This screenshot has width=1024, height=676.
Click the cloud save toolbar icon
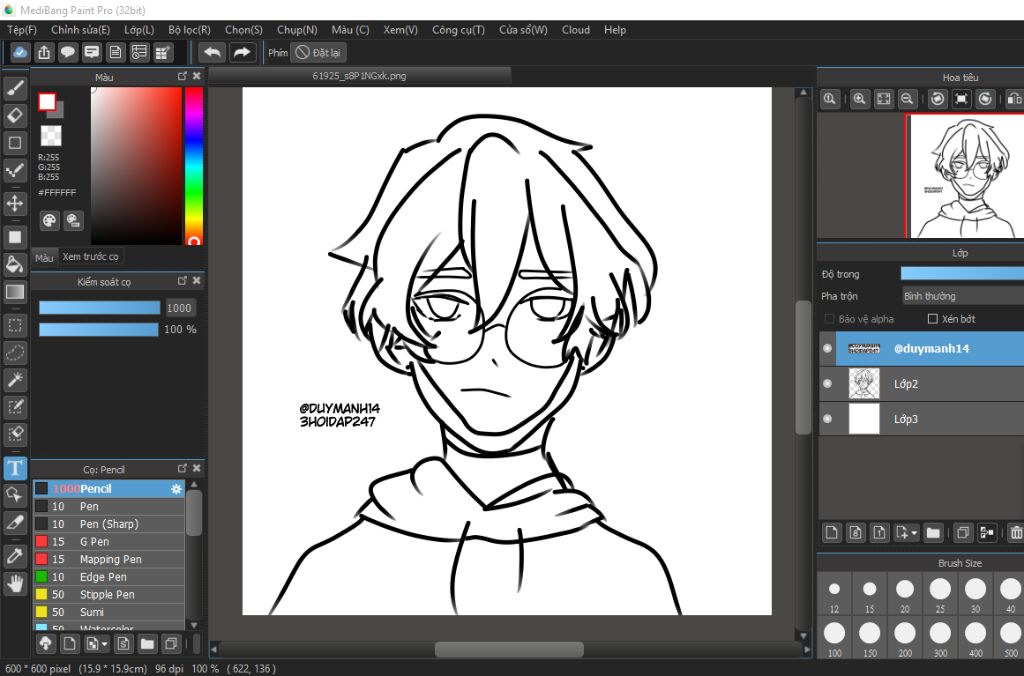click(20, 52)
